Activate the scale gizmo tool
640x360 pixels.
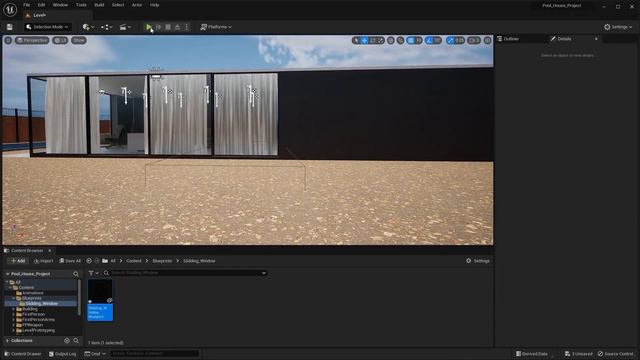tap(380, 40)
